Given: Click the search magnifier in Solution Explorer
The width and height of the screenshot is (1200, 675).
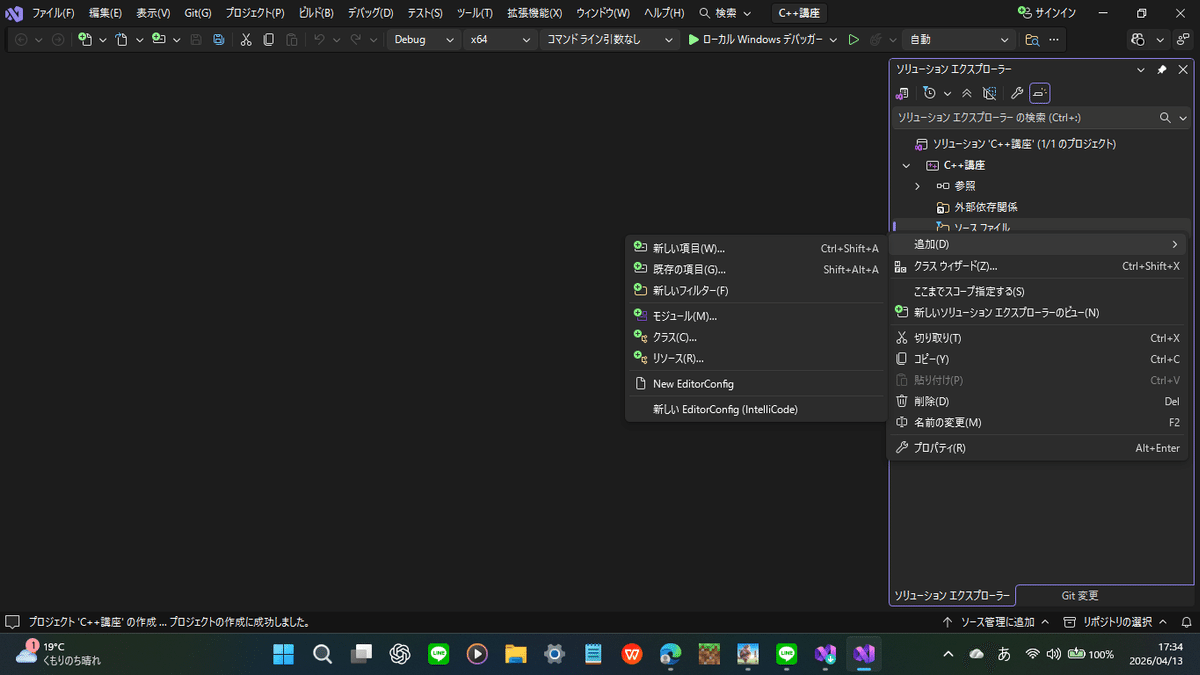Looking at the screenshot, I should [1165, 117].
